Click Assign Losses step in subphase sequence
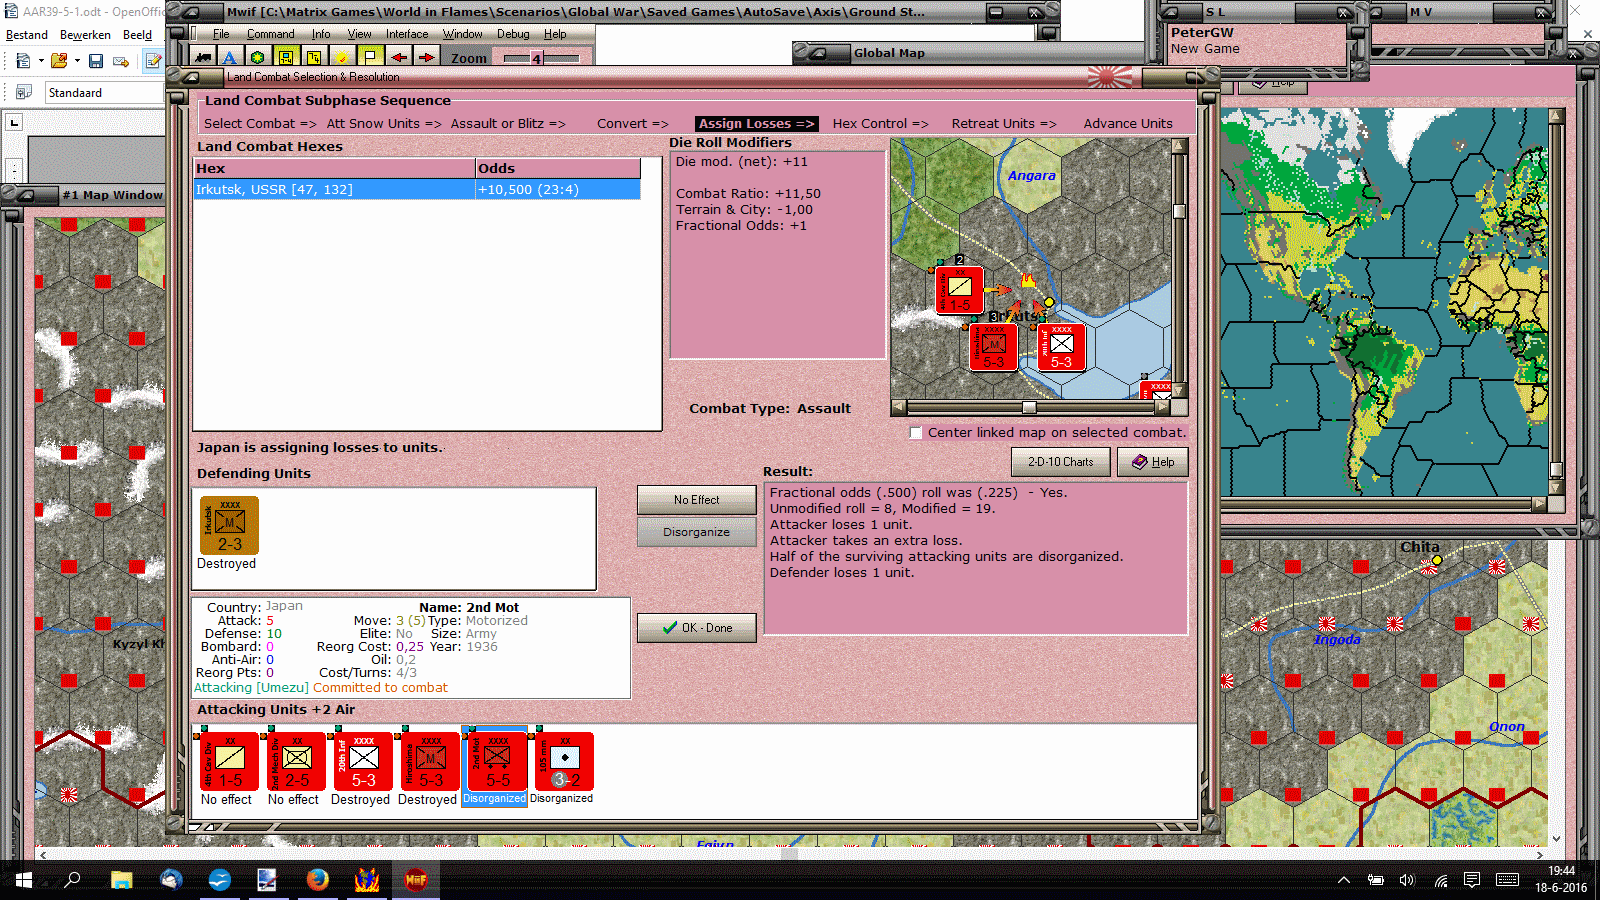 [756, 124]
